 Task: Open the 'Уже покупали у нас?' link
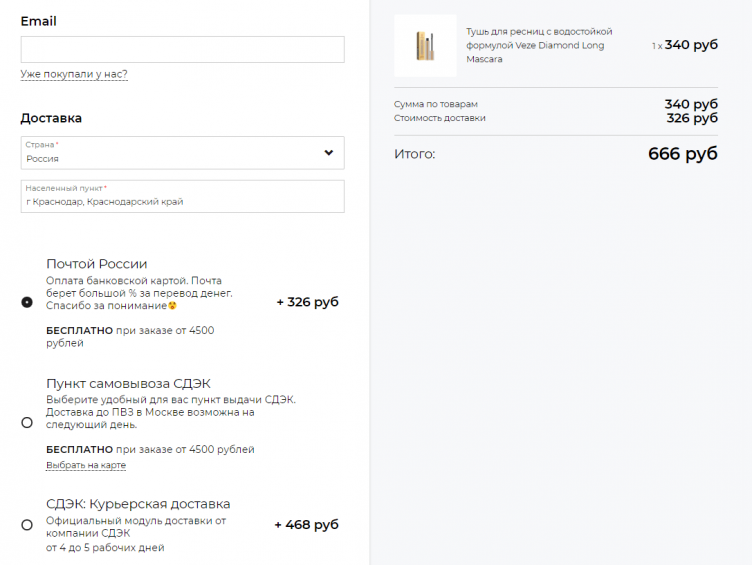point(74,74)
